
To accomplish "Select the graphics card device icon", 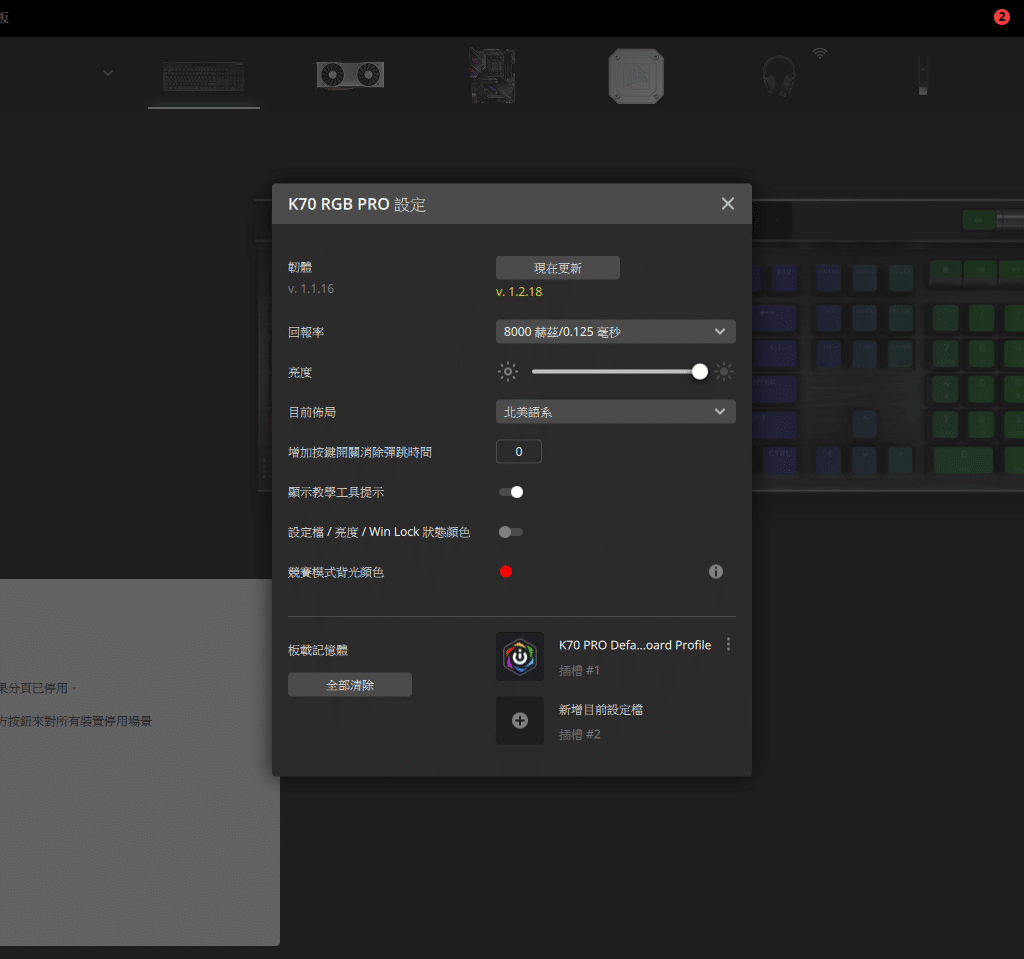I will [x=350, y=75].
